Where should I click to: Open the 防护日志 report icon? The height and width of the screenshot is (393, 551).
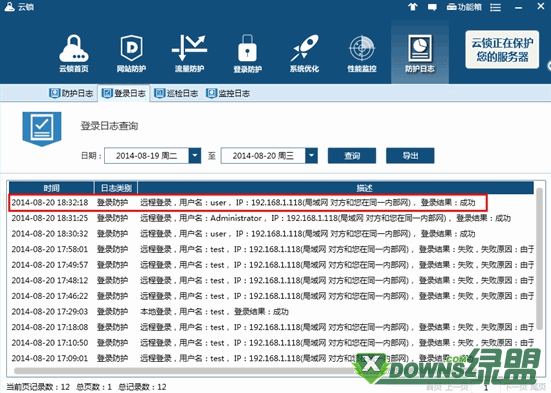coord(420,53)
